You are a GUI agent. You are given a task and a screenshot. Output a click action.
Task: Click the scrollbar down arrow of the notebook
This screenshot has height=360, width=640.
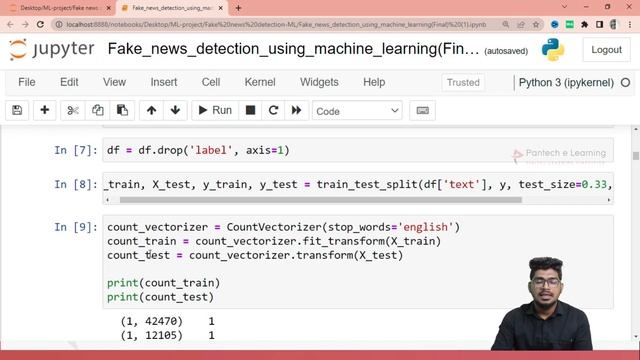point(636,337)
